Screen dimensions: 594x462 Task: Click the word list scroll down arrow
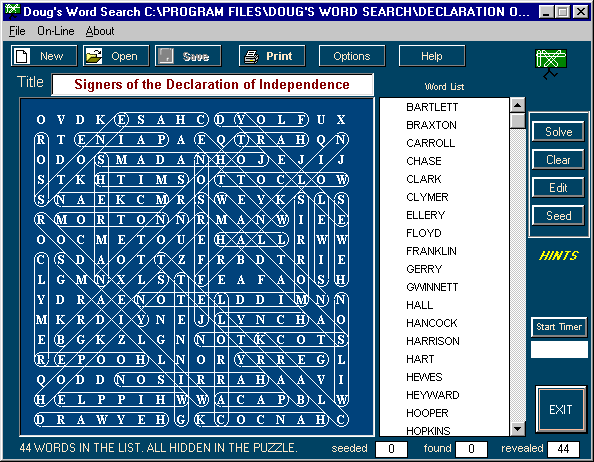pyautogui.click(x=517, y=429)
